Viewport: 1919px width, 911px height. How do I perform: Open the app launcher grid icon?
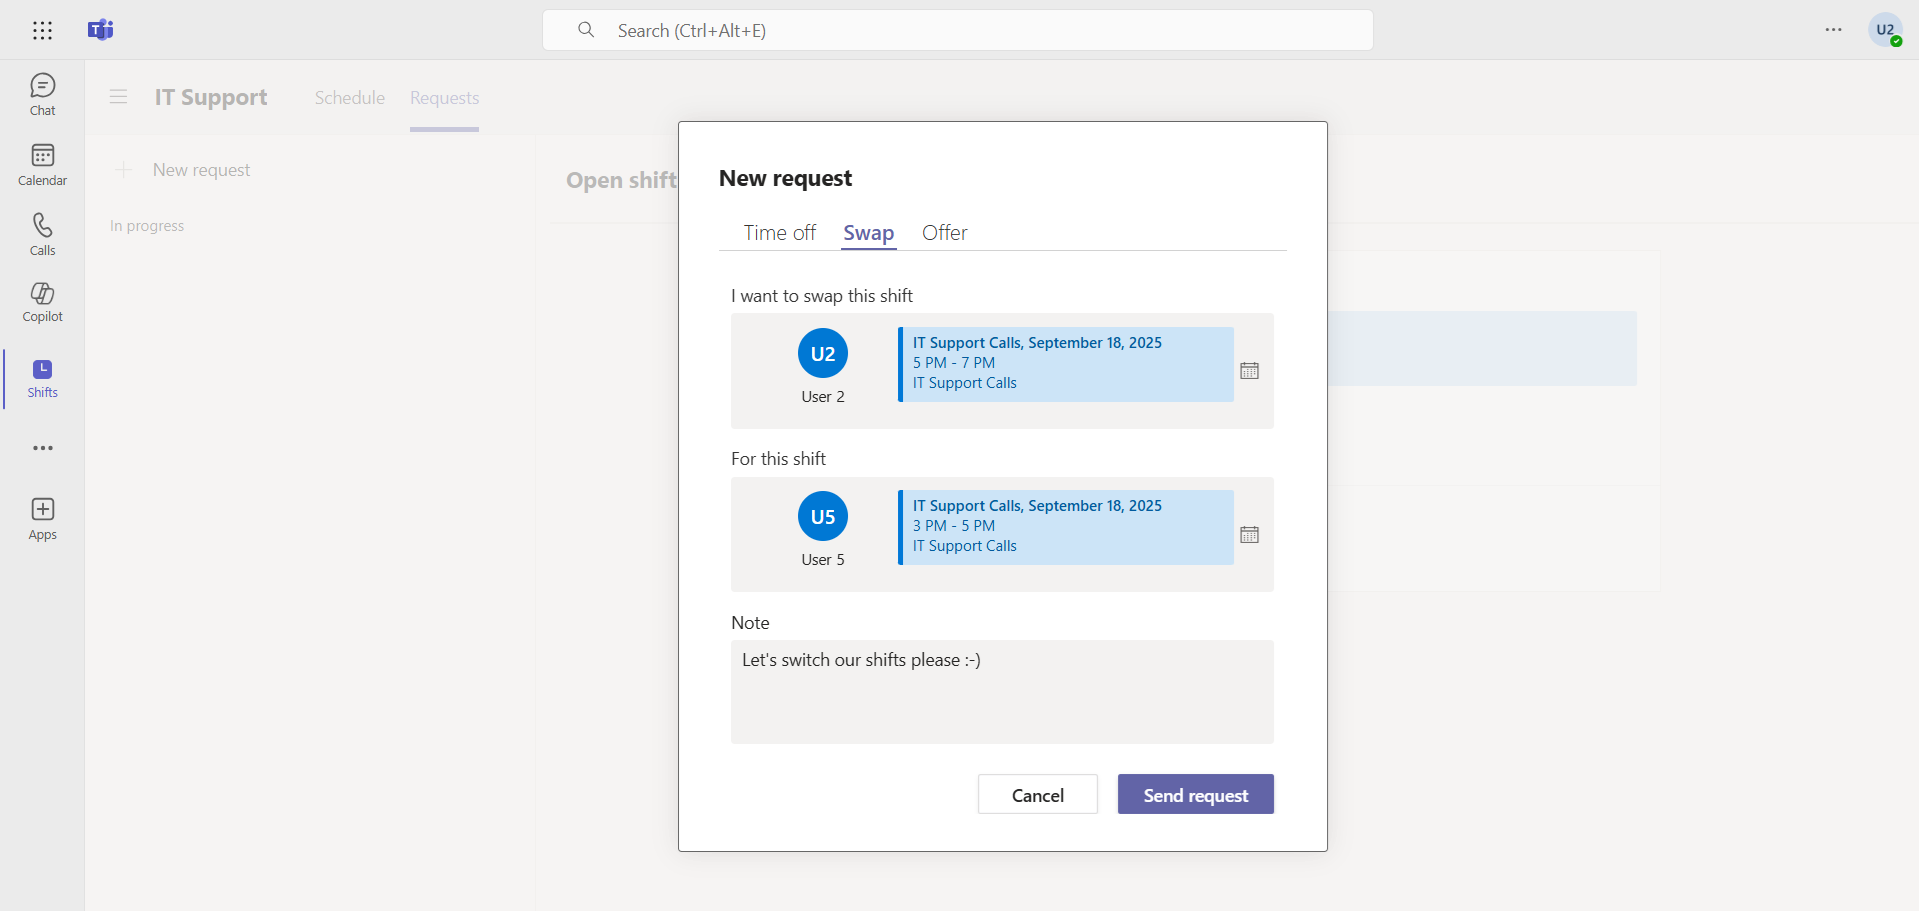pyautogui.click(x=42, y=30)
